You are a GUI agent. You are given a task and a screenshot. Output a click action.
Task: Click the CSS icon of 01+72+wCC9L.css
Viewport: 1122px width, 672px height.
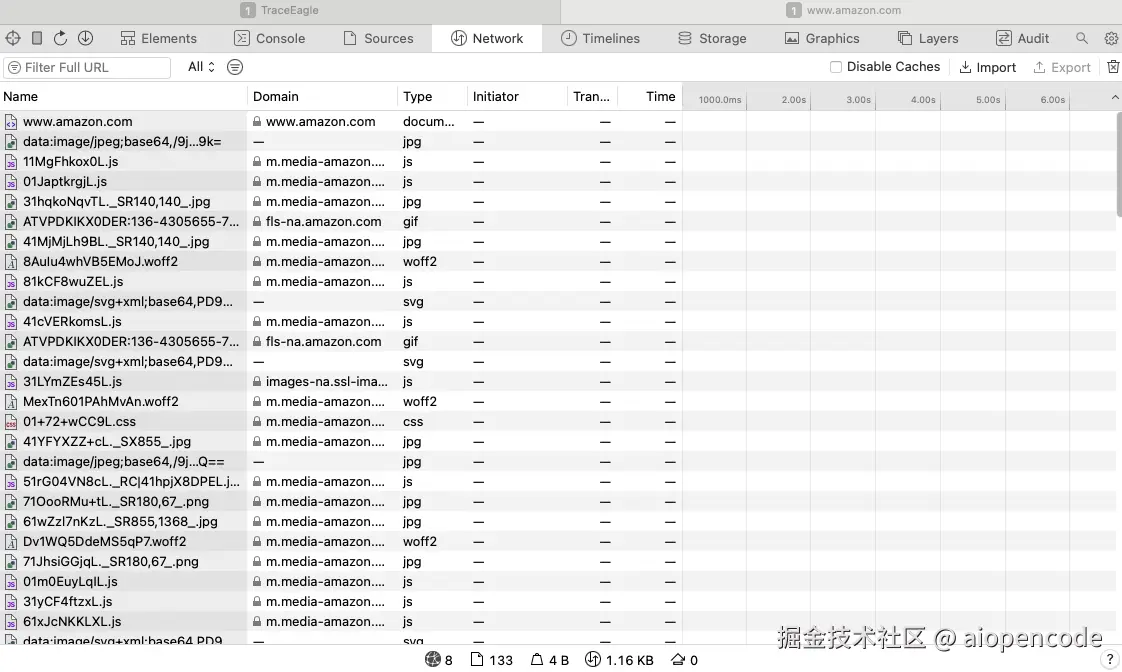(x=11, y=422)
